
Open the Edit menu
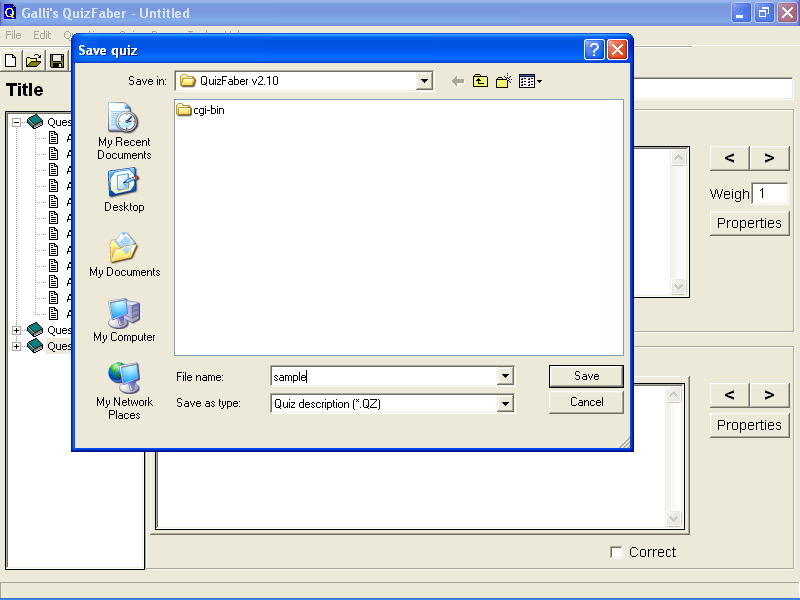pos(41,34)
